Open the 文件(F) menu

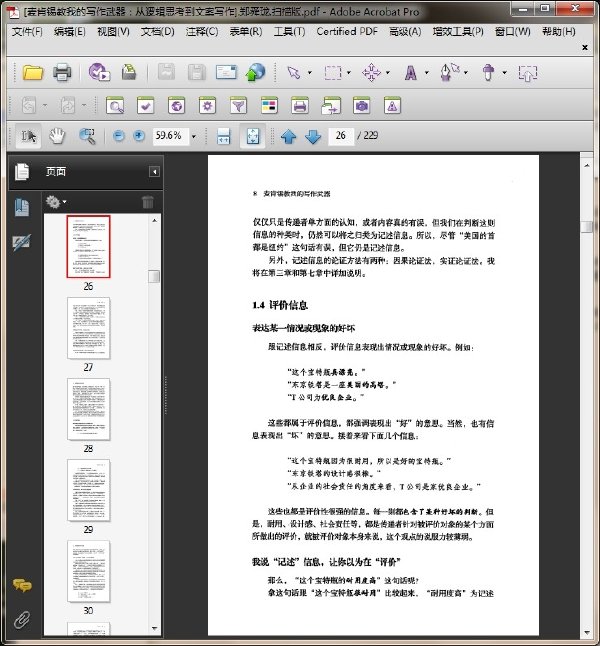(x=27, y=32)
